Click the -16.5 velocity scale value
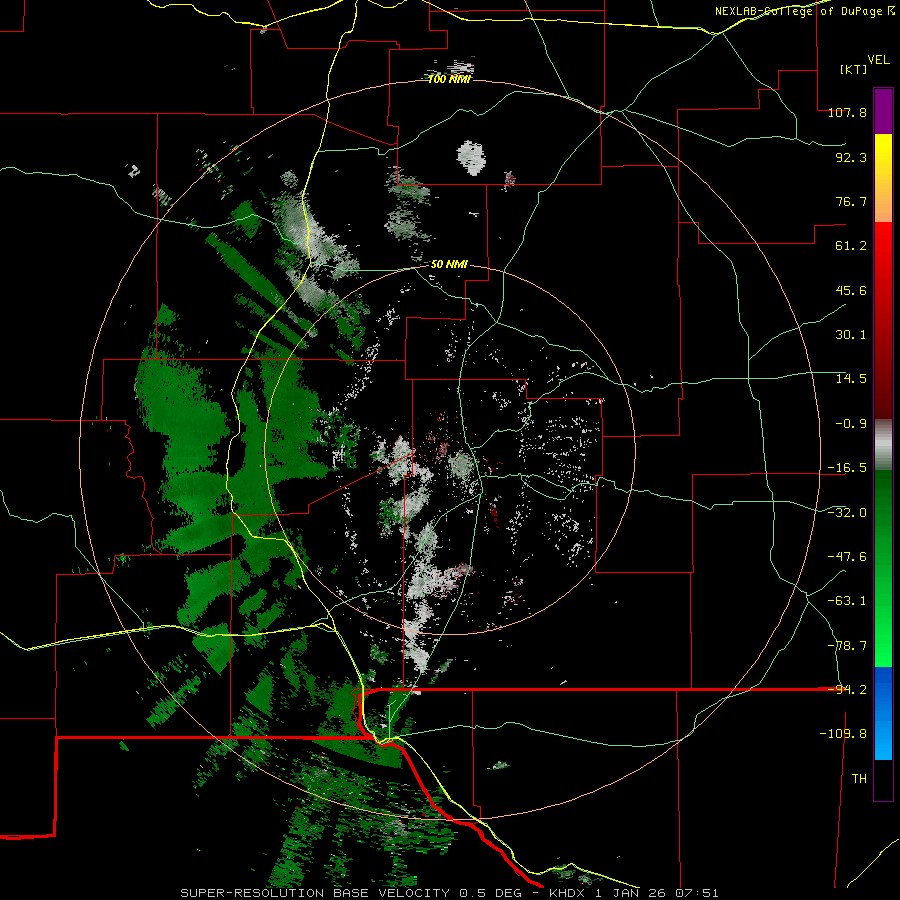Viewport: 900px width, 900px height. point(847,468)
